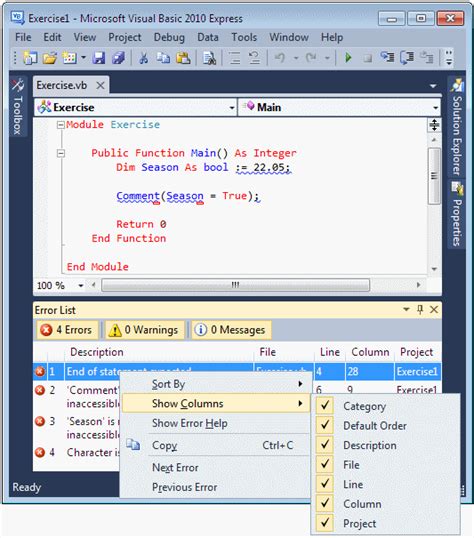Click the Step Over toolbar icon

coord(407,57)
